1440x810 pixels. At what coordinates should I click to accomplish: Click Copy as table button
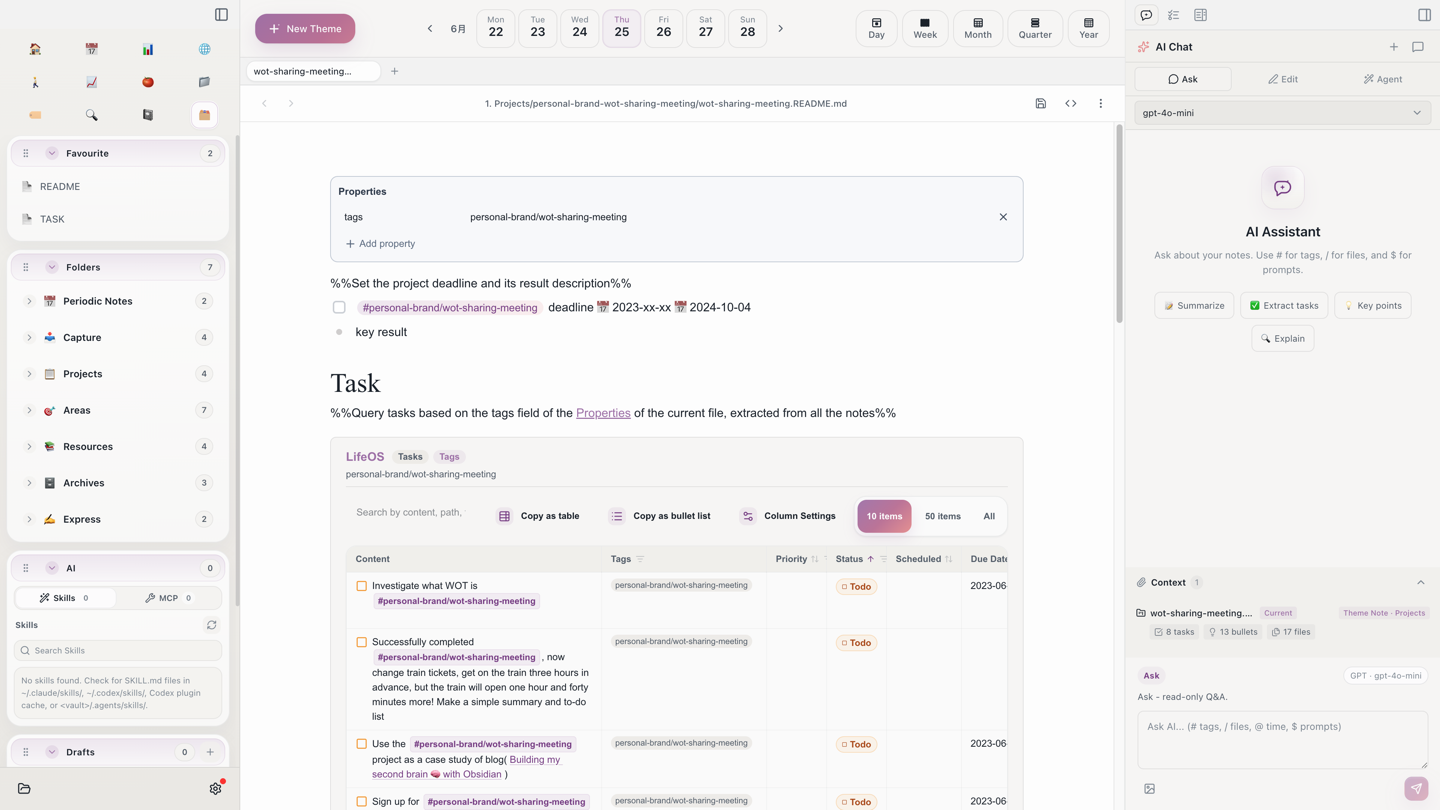pos(538,516)
